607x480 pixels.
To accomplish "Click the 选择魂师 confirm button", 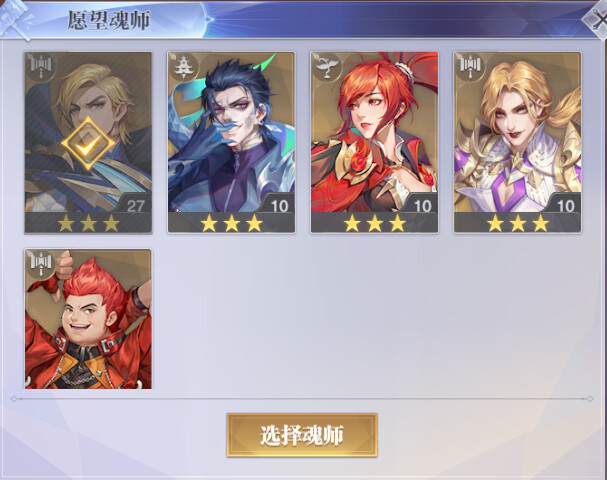I will [302, 435].
